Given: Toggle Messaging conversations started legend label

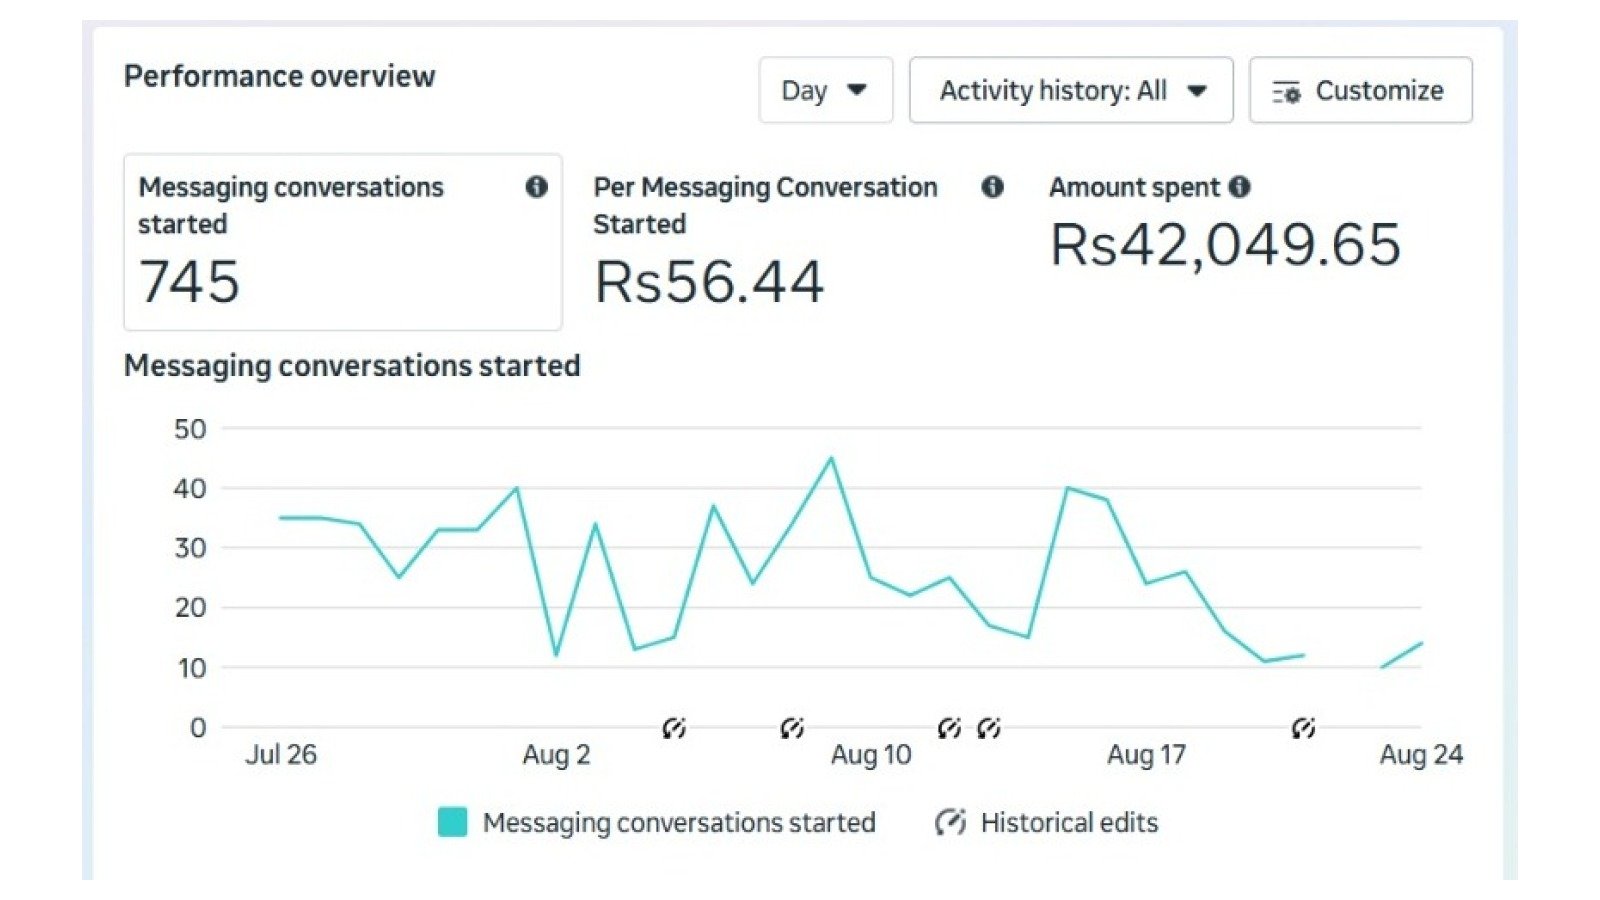Looking at the screenshot, I should click(x=679, y=823).
